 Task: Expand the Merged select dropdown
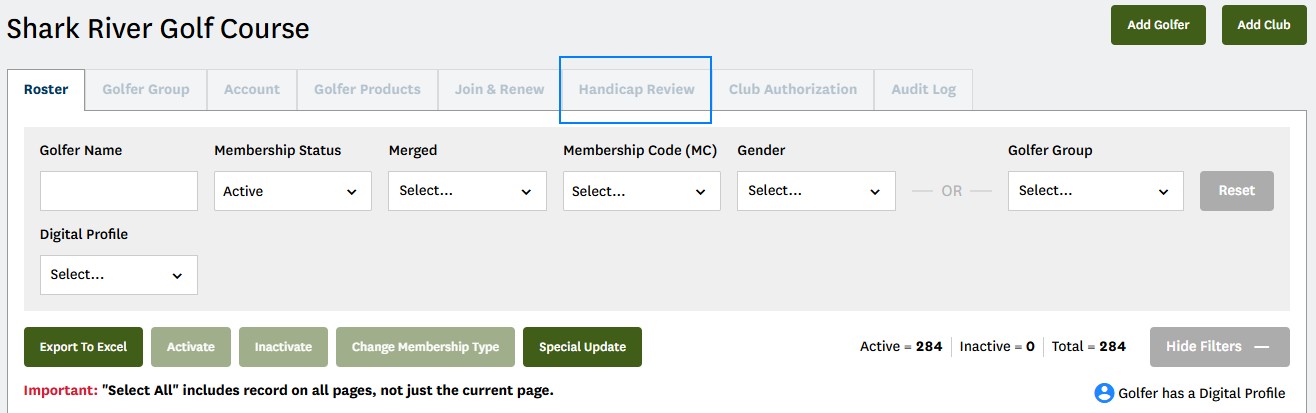pyautogui.click(x=467, y=191)
